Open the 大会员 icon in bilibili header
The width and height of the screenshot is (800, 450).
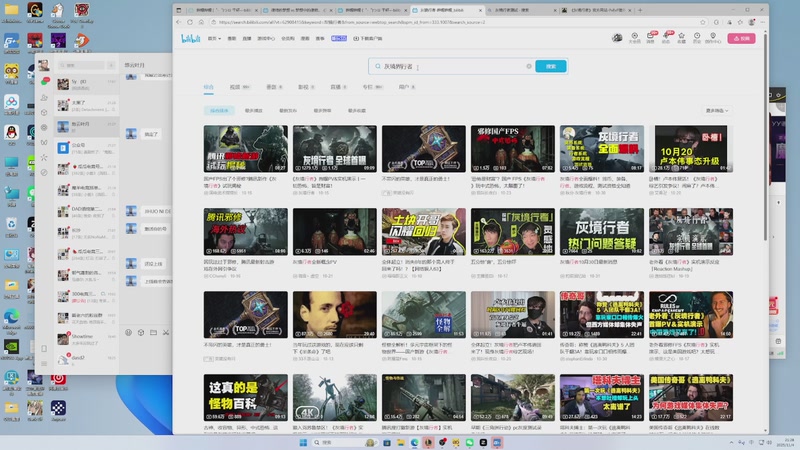click(x=634, y=38)
